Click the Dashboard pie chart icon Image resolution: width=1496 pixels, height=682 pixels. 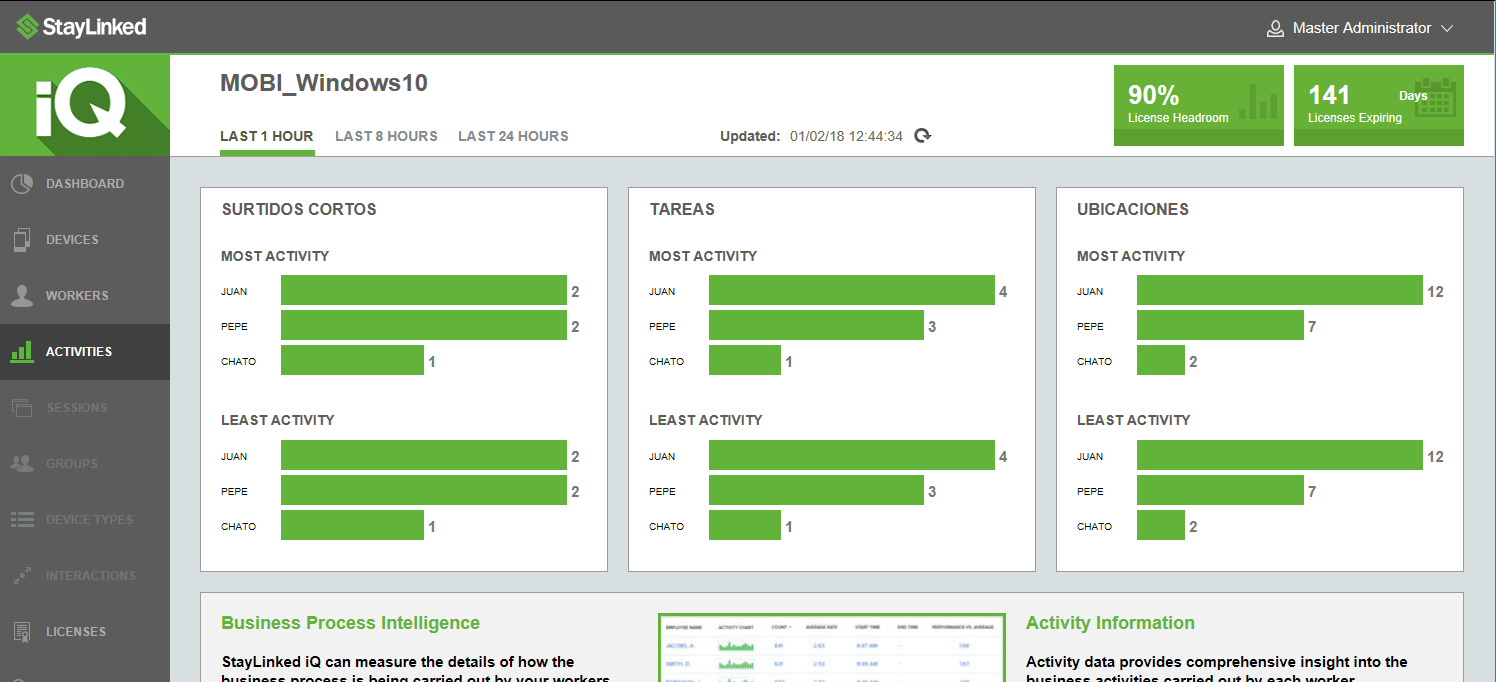click(22, 184)
